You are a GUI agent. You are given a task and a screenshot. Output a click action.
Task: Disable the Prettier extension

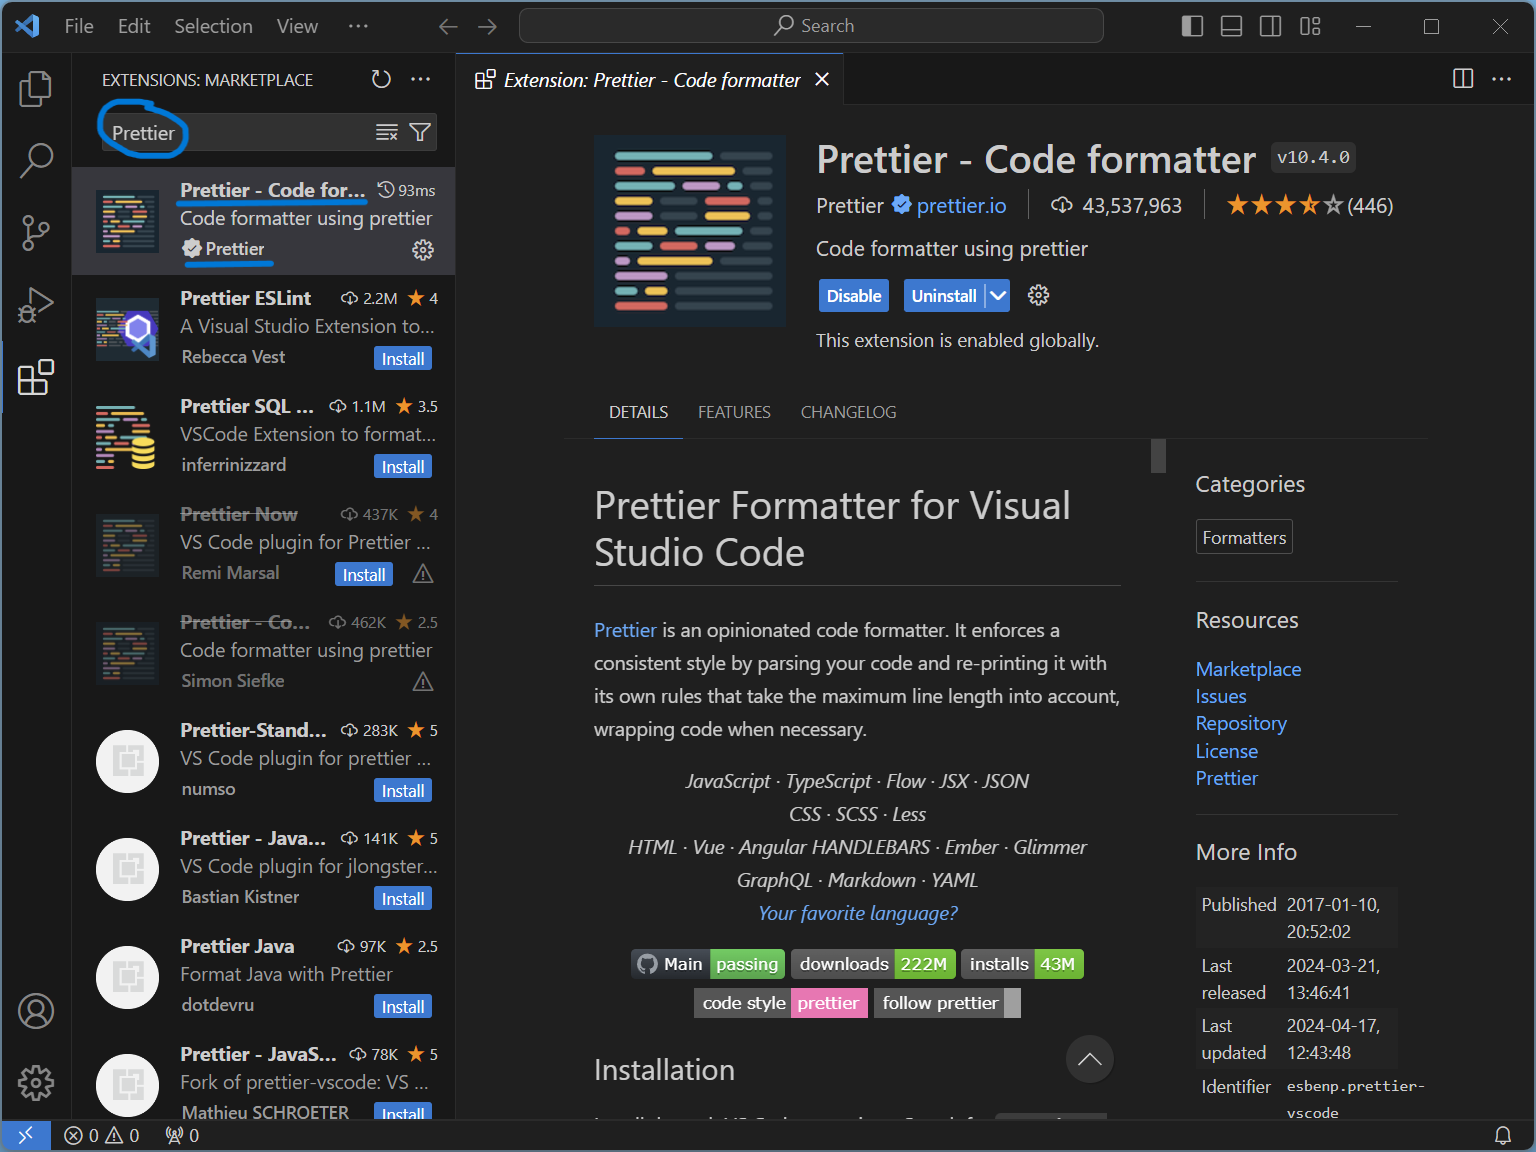853,295
